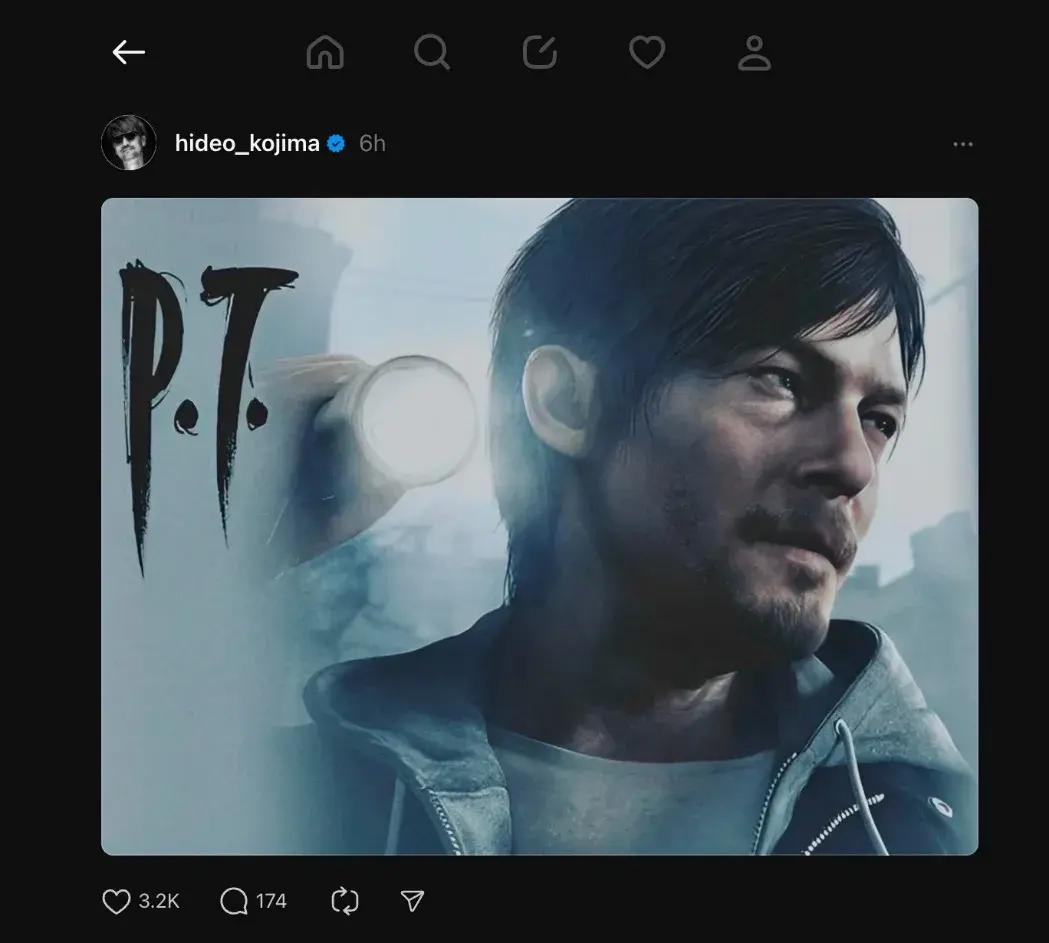Go back using the left arrow
This screenshot has height=943, width=1049.
tap(129, 52)
